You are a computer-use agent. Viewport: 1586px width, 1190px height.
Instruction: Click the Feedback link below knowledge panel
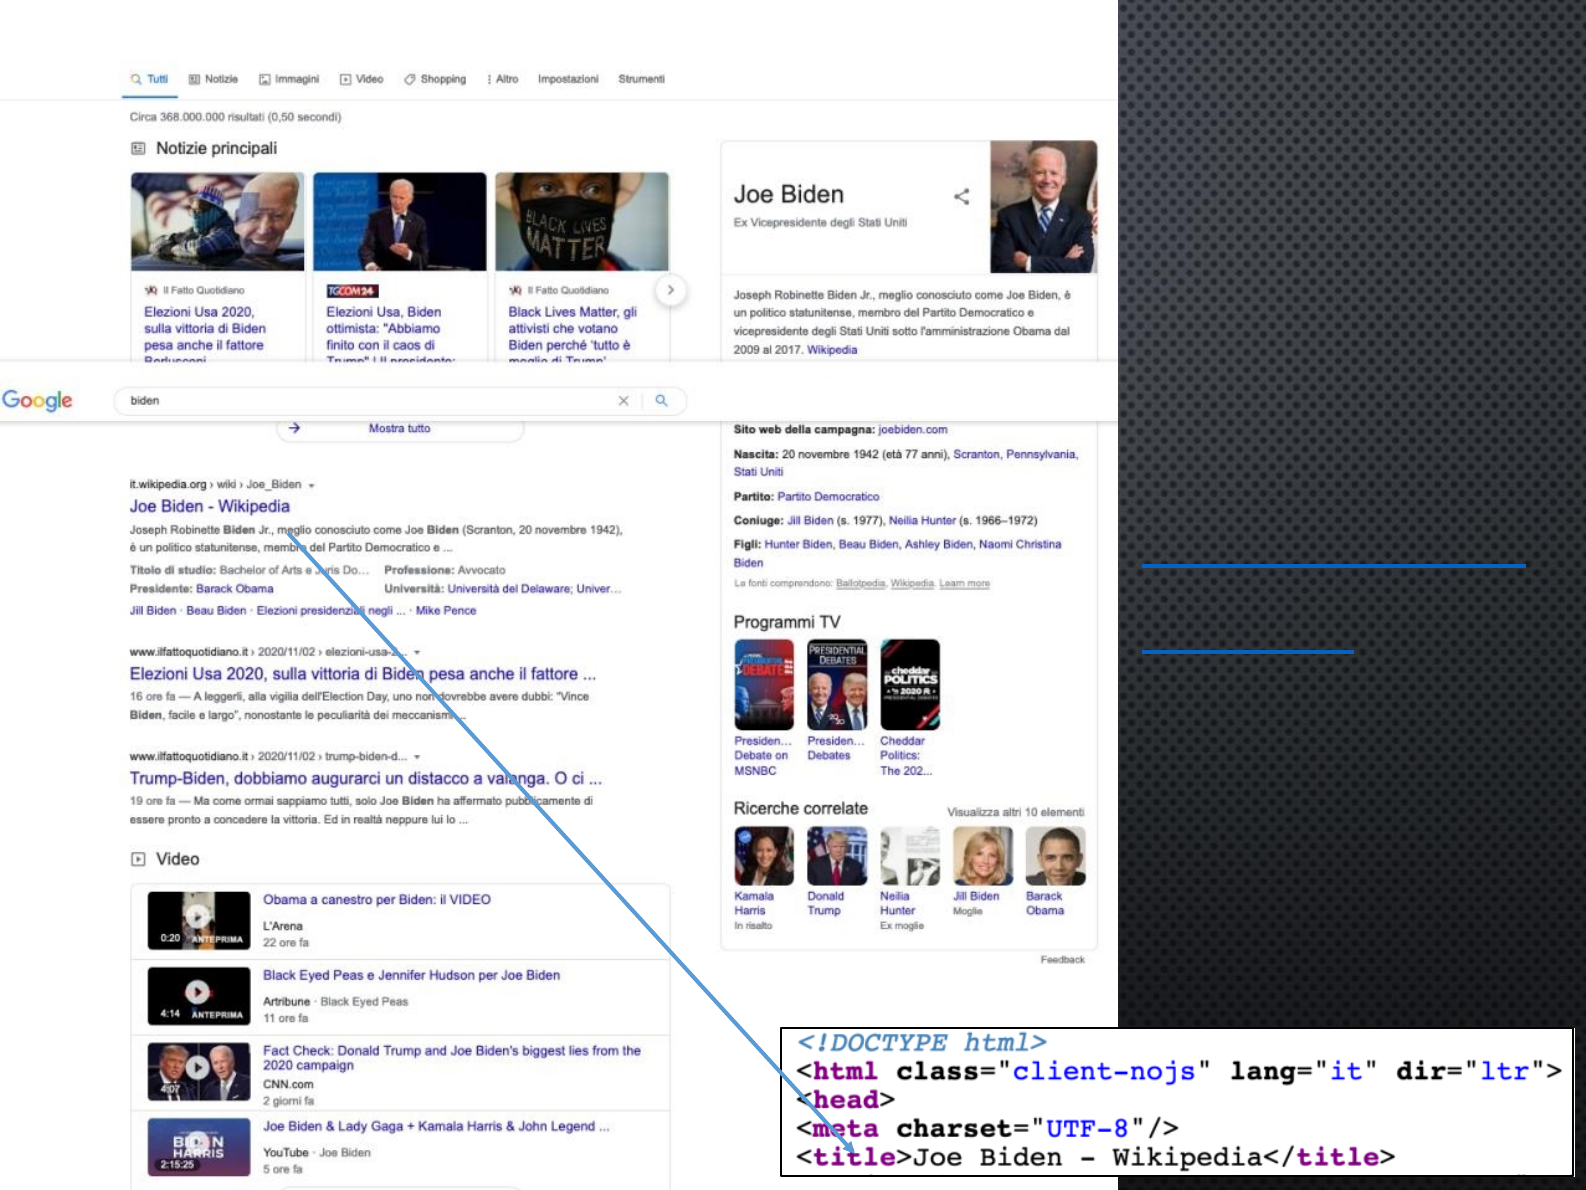tap(1062, 959)
